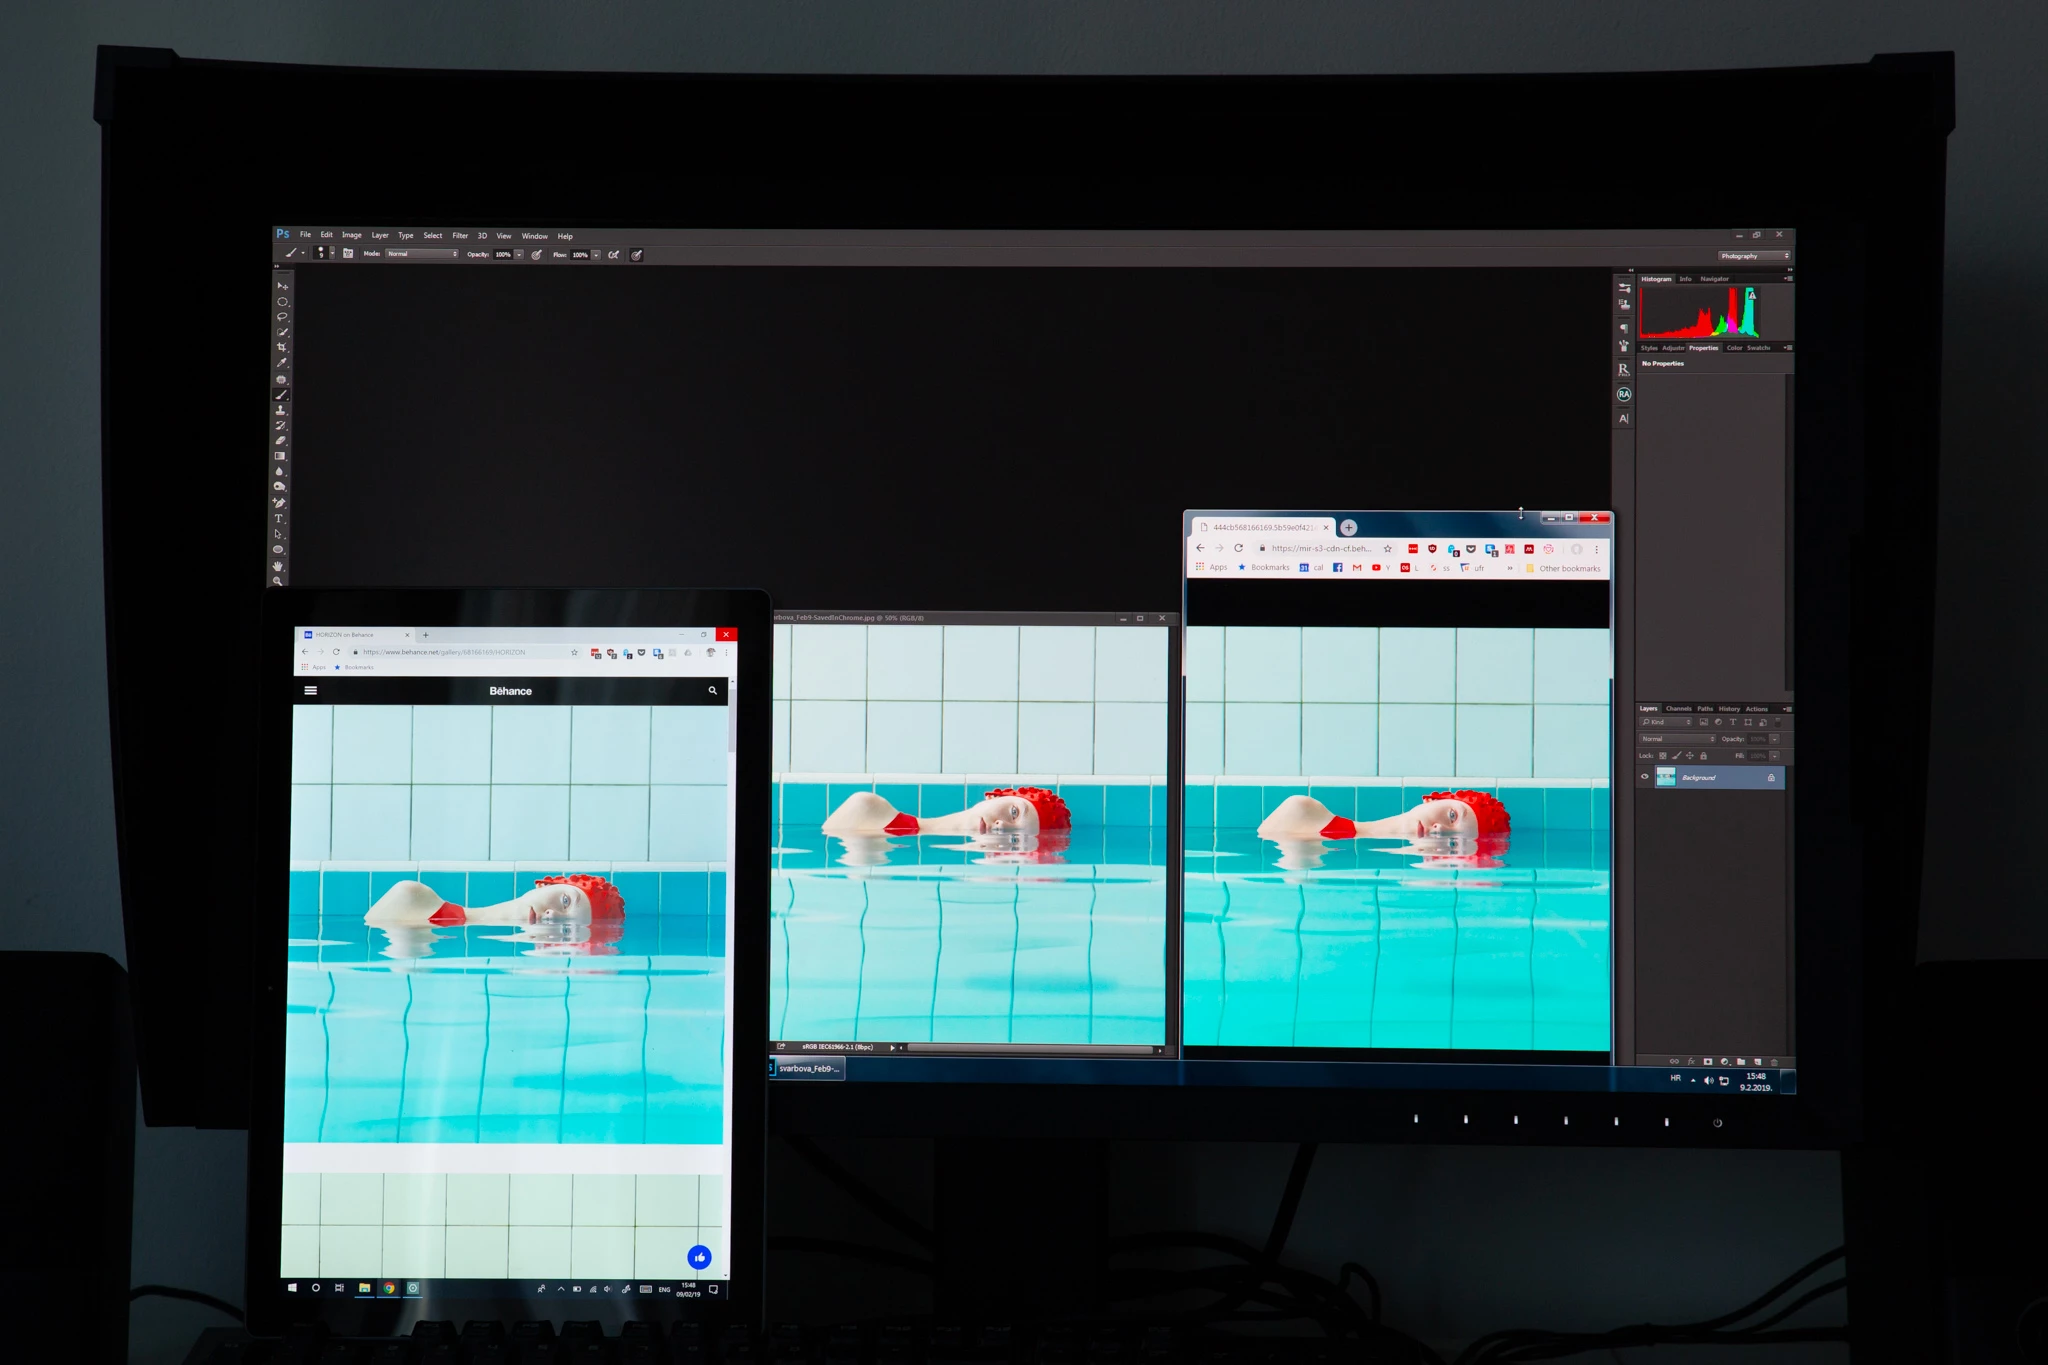The height and width of the screenshot is (1365, 2048).
Task: Select the Hand tool
Action: (x=279, y=565)
